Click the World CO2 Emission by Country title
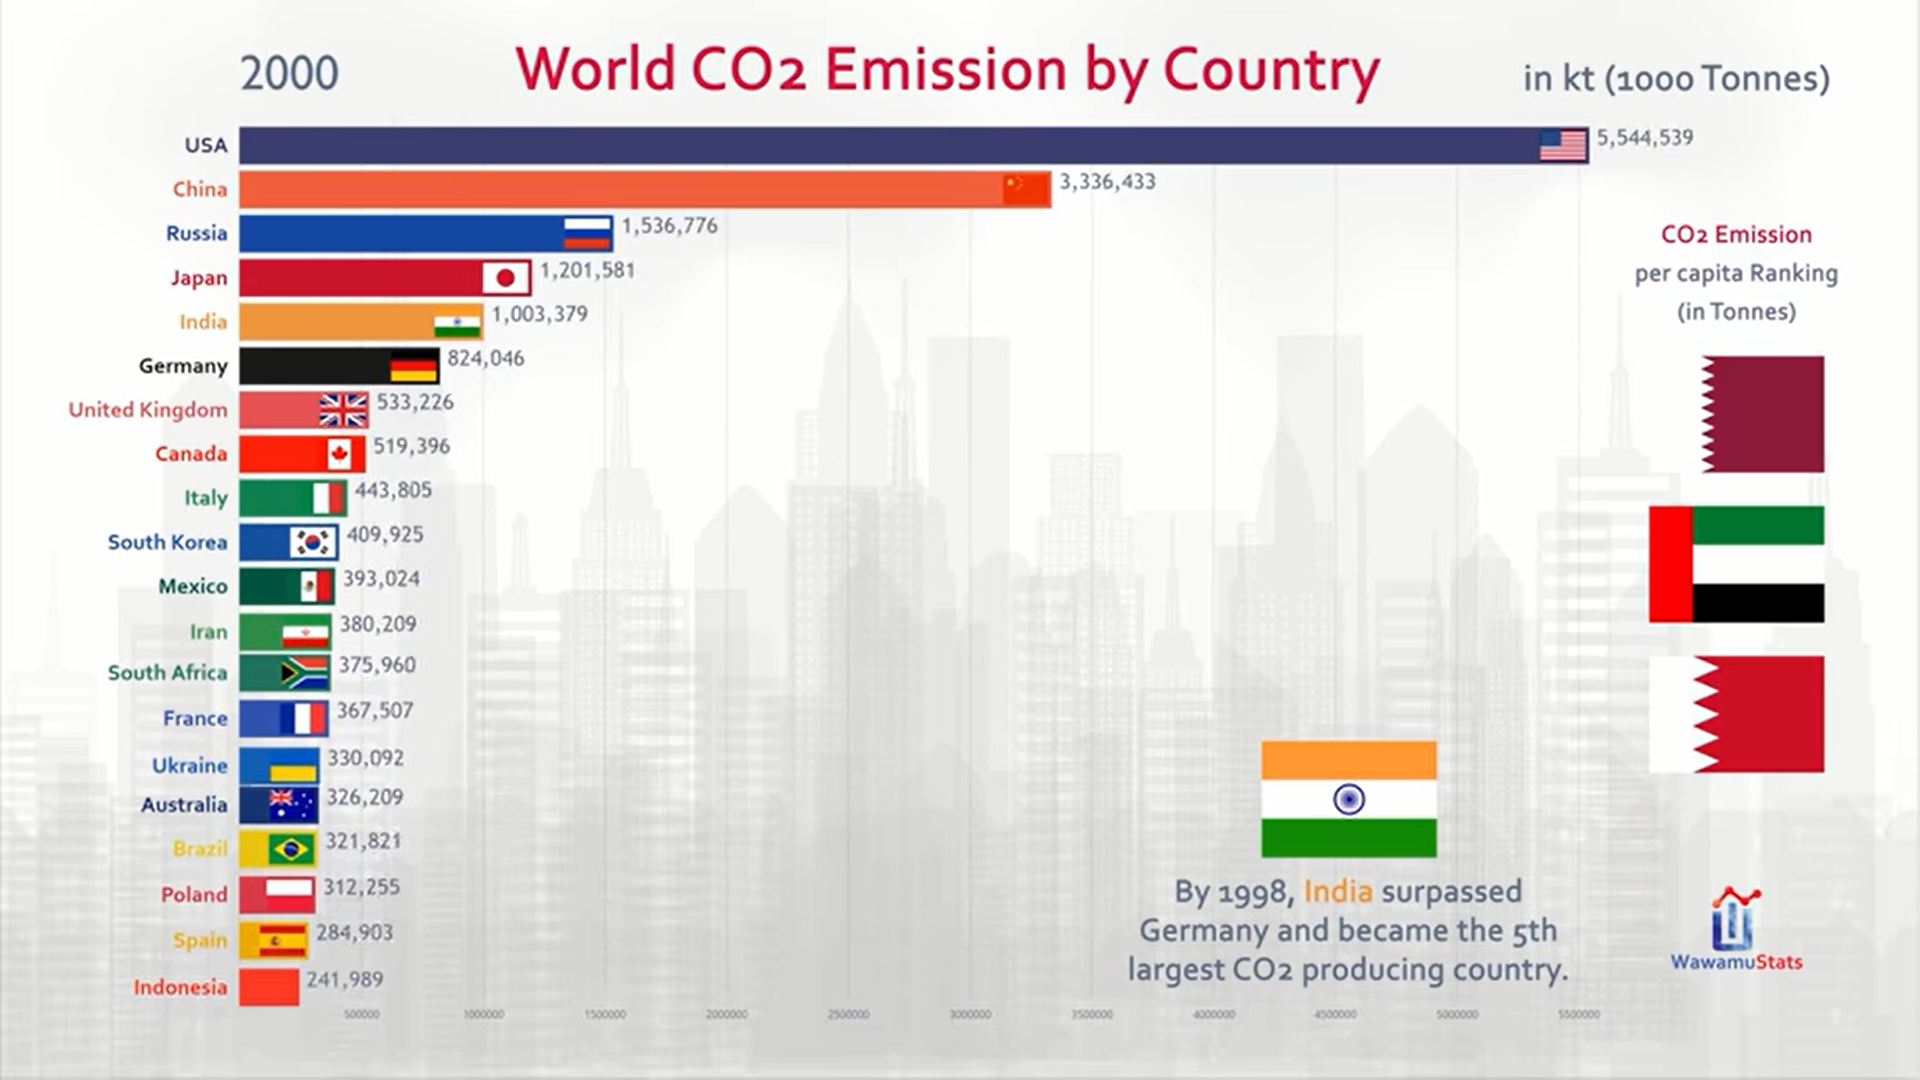Image resolution: width=1920 pixels, height=1080 pixels. (947, 70)
